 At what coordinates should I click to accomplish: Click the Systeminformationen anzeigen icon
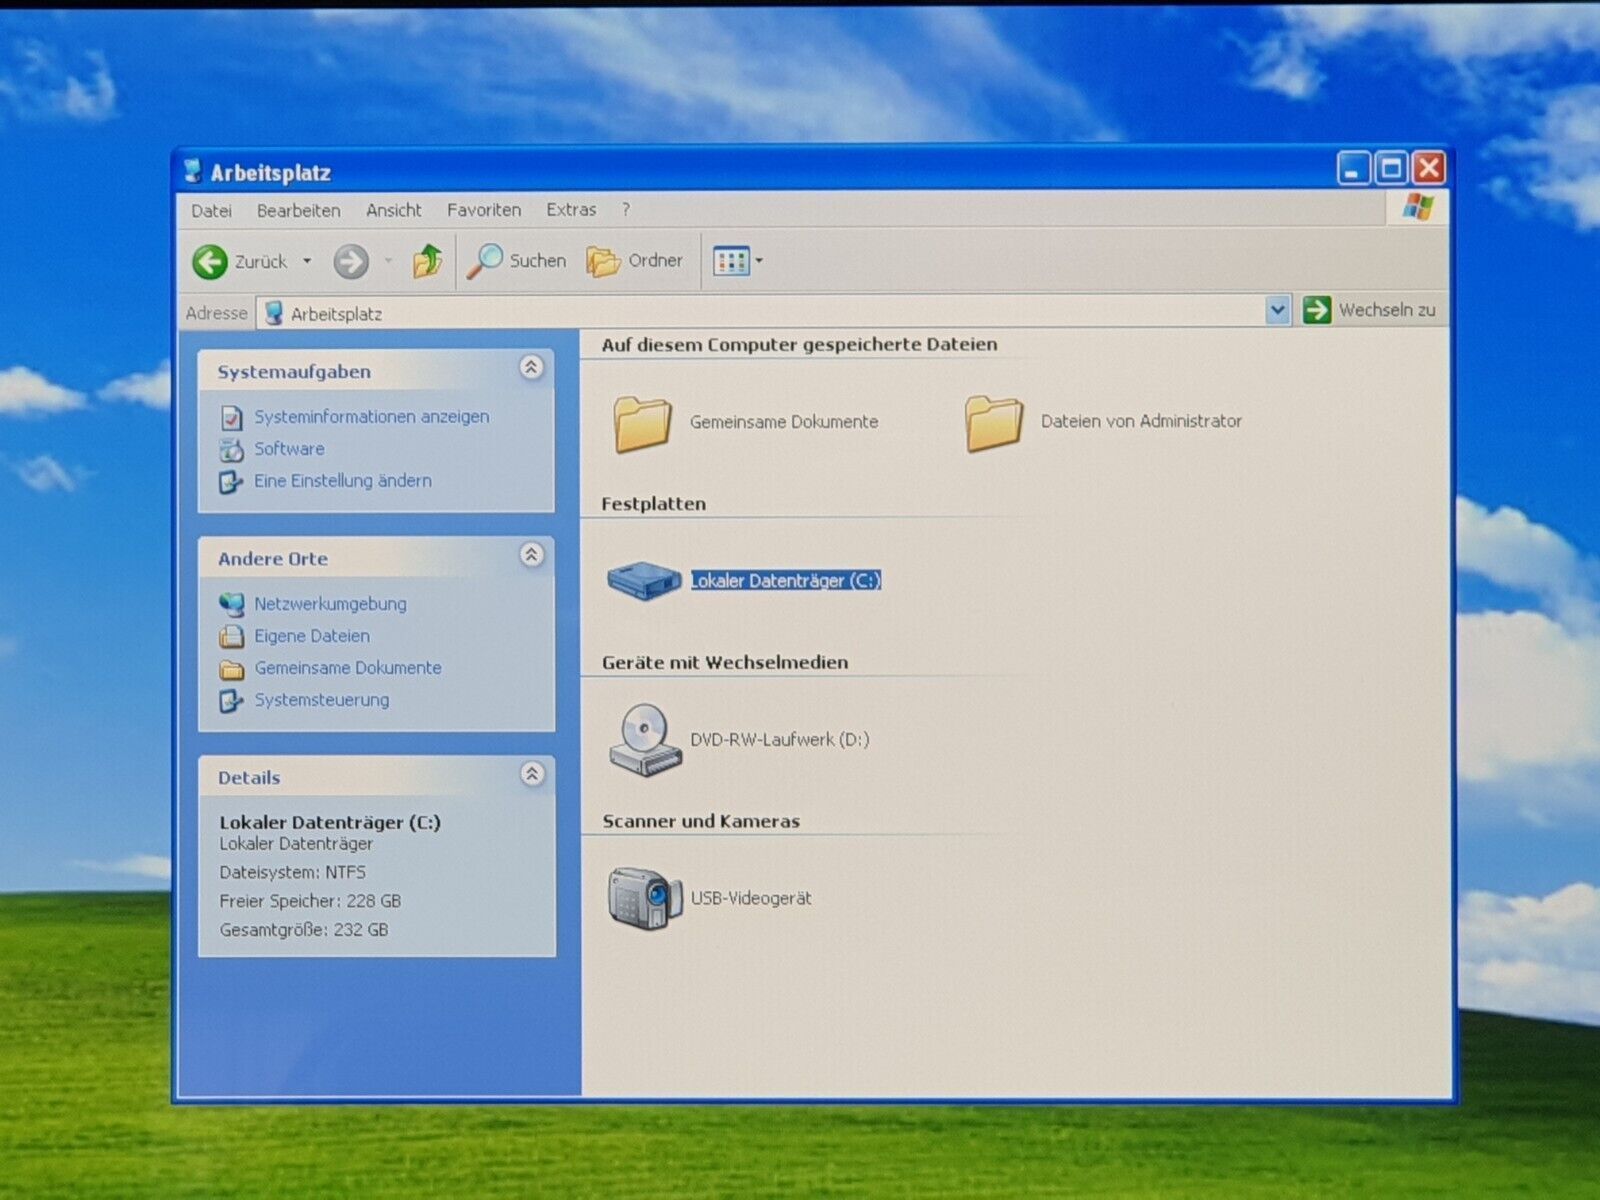[x=232, y=418]
